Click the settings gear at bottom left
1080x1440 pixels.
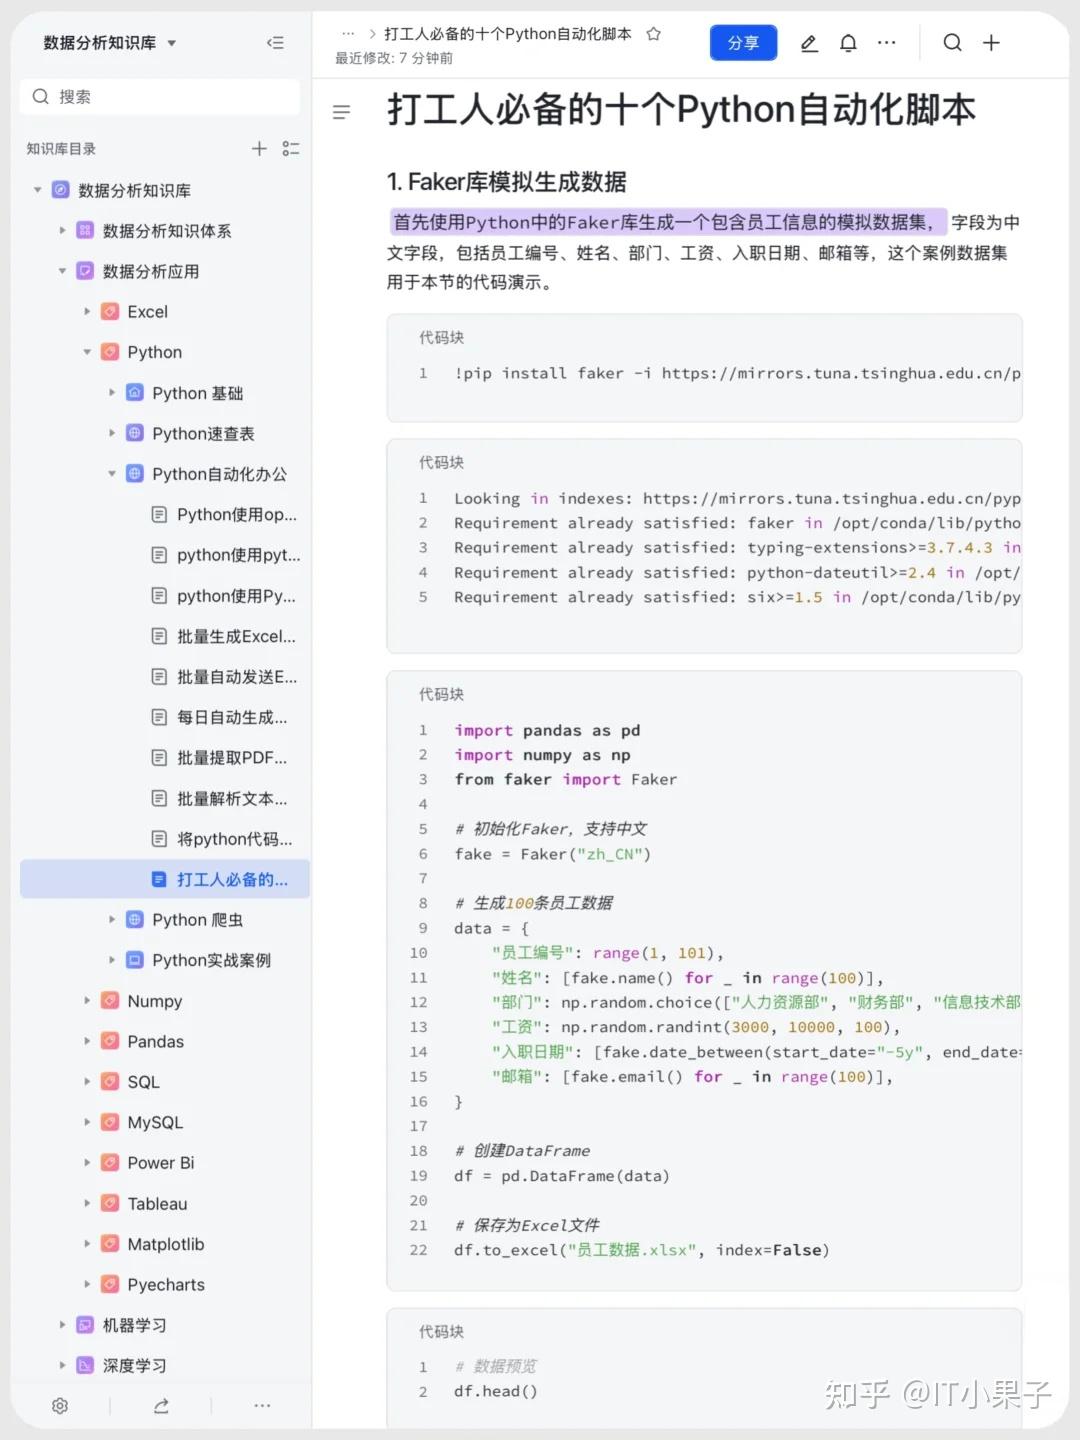[60, 1405]
